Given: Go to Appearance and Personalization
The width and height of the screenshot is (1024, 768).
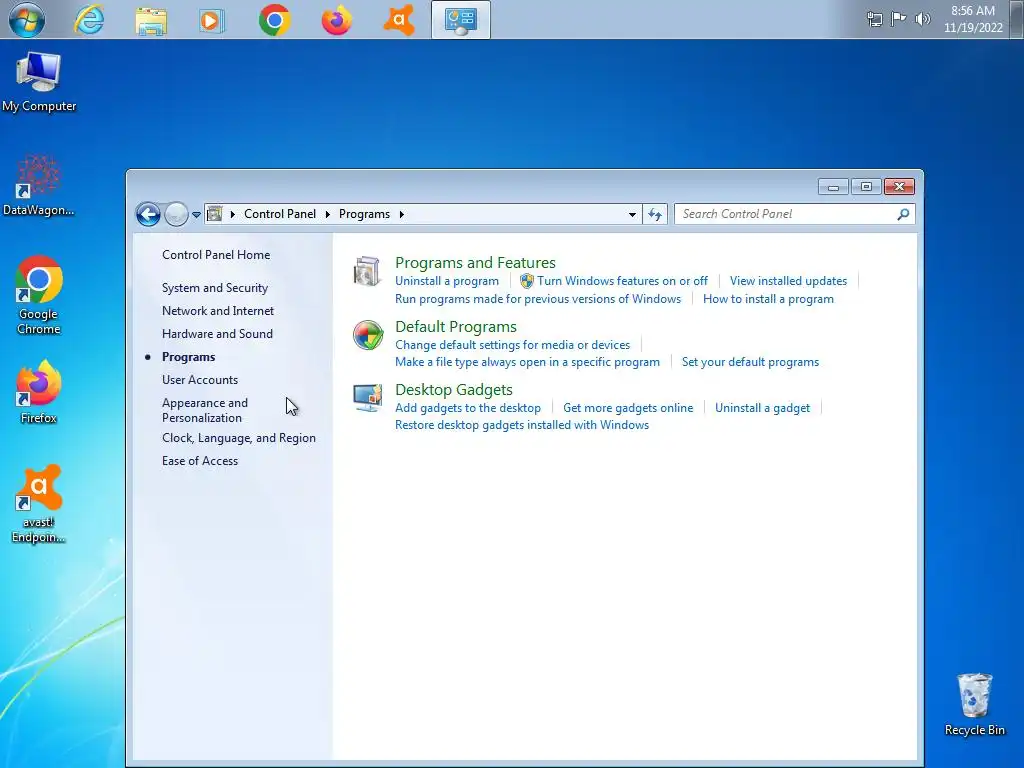Looking at the screenshot, I should [204, 410].
